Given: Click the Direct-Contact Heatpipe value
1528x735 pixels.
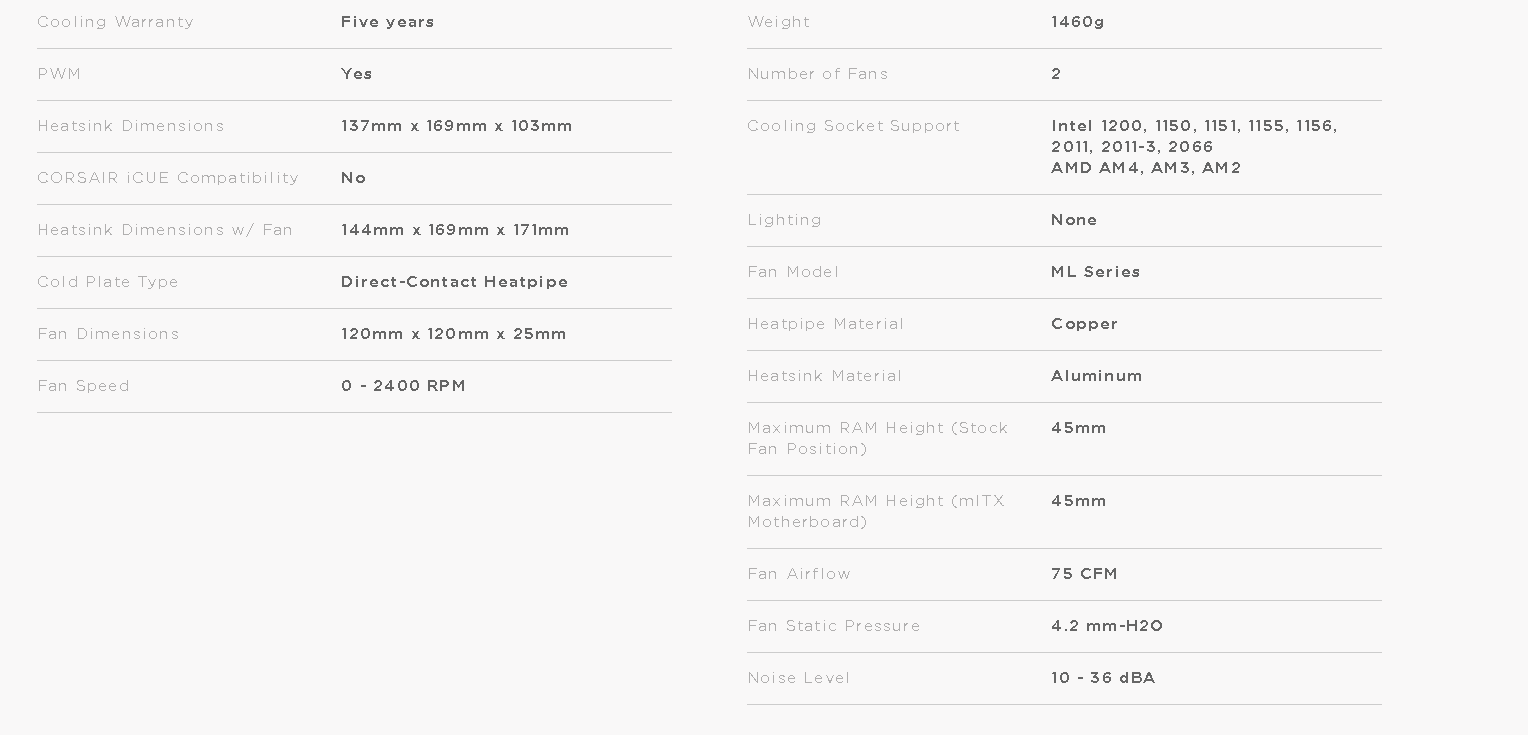Looking at the screenshot, I should pyautogui.click(x=454, y=282).
